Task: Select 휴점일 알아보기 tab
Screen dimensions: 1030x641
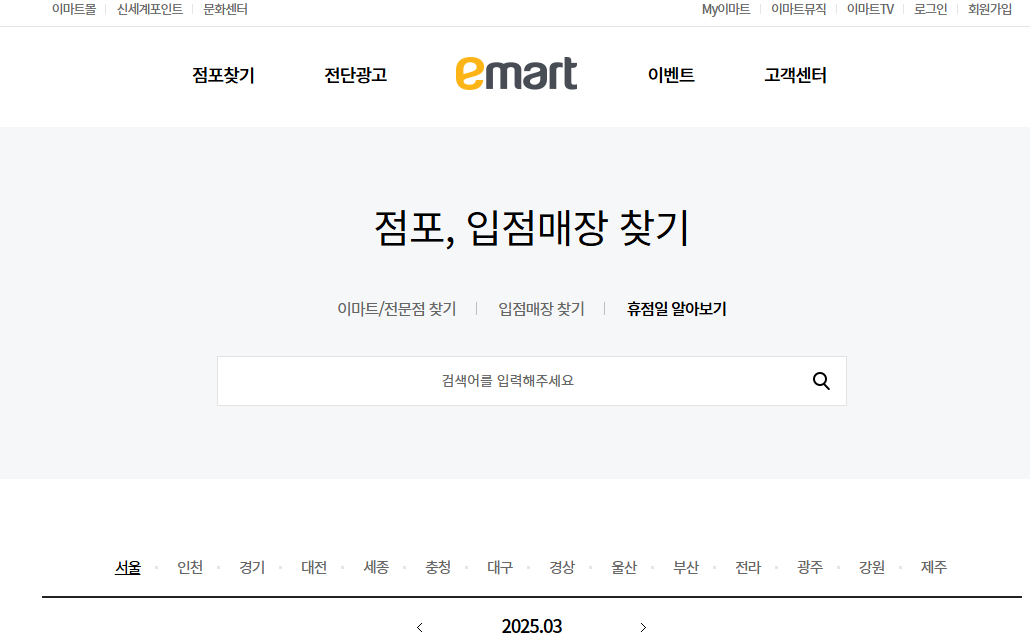Action: tap(677, 309)
